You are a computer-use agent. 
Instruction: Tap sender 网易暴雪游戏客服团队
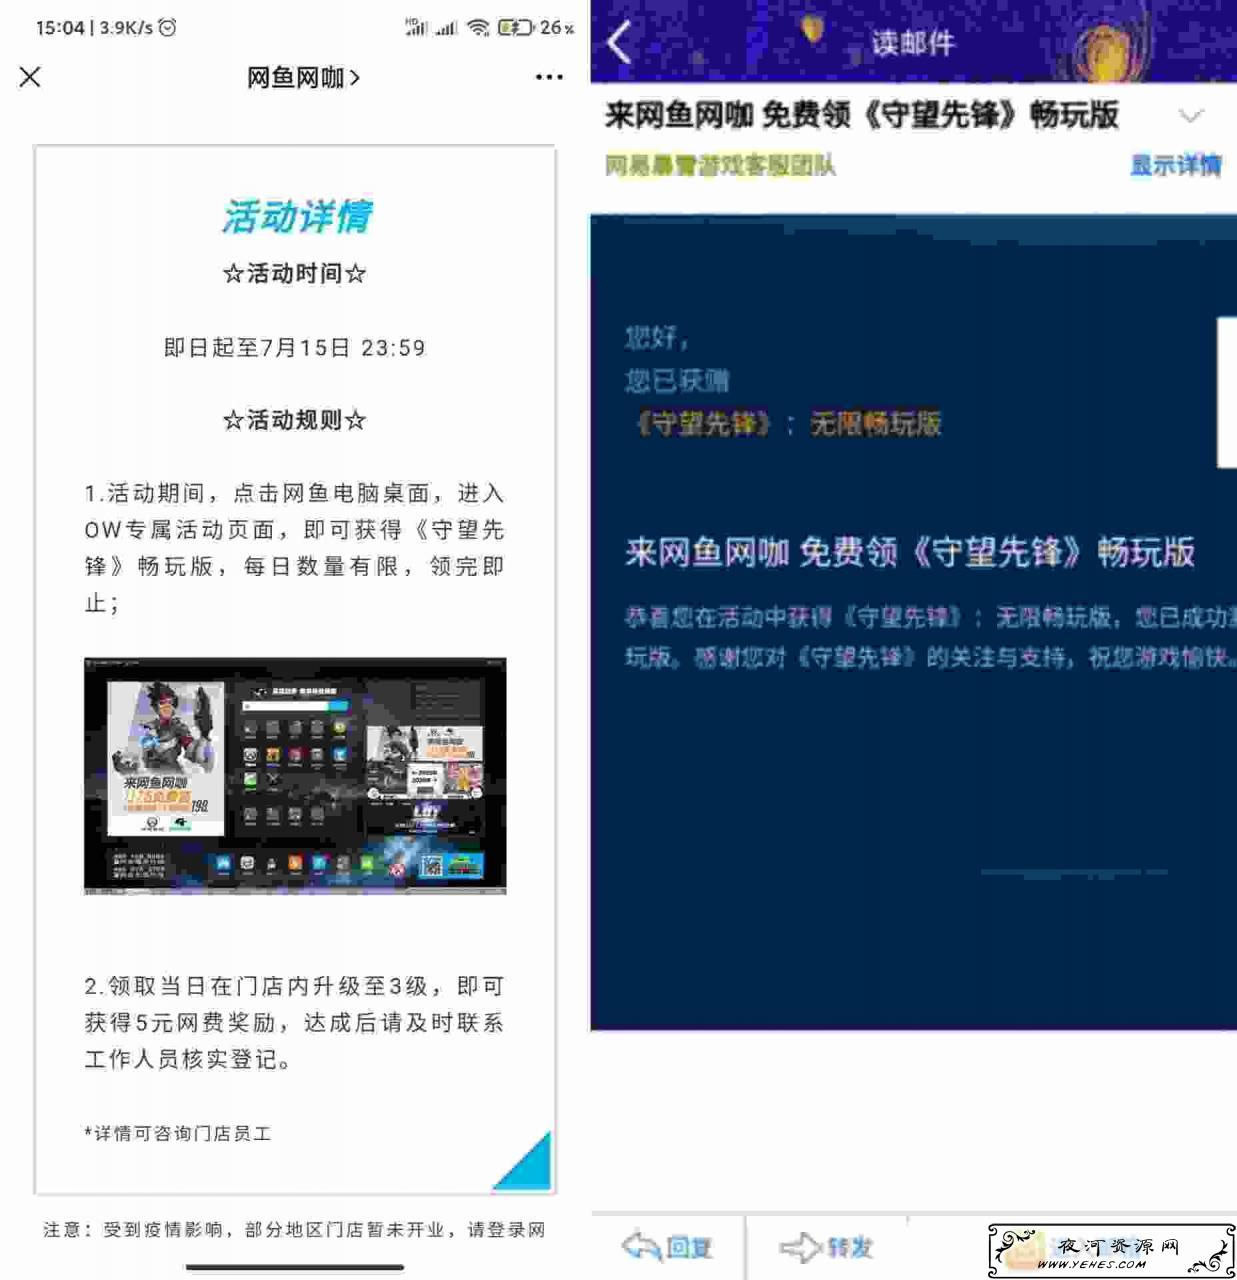(x=720, y=165)
